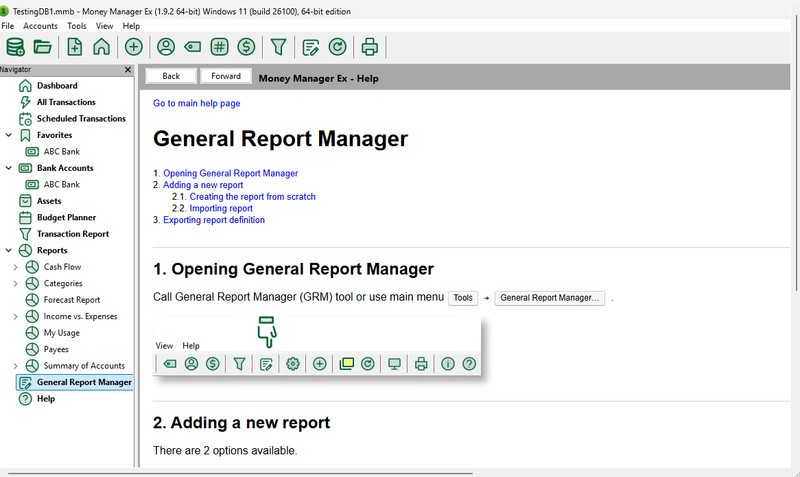Viewport: 800px width, 477px height.
Task: Open Budget Planner in the Navigator
Action: pyautogui.click(x=66, y=217)
